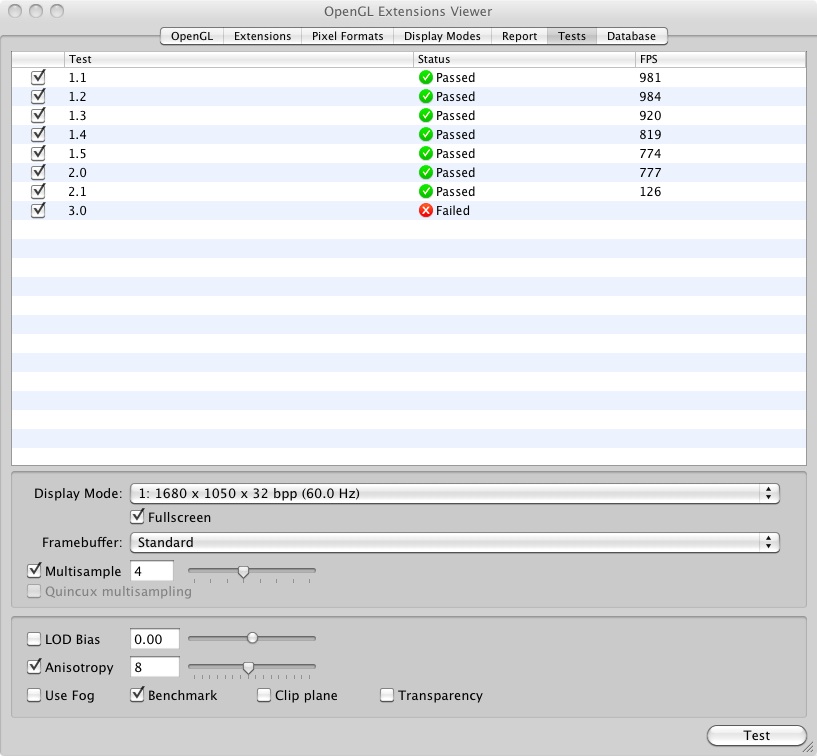Select the Tests tab
The width and height of the screenshot is (817, 756).
click(572, 36)
